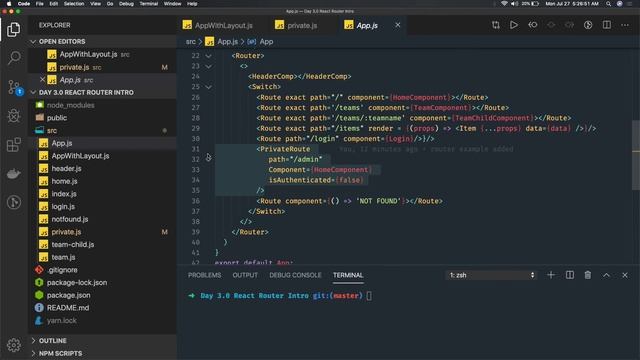Click the compare changes icon in editor toolbar

pyautogui.click(x=496, y=25)
